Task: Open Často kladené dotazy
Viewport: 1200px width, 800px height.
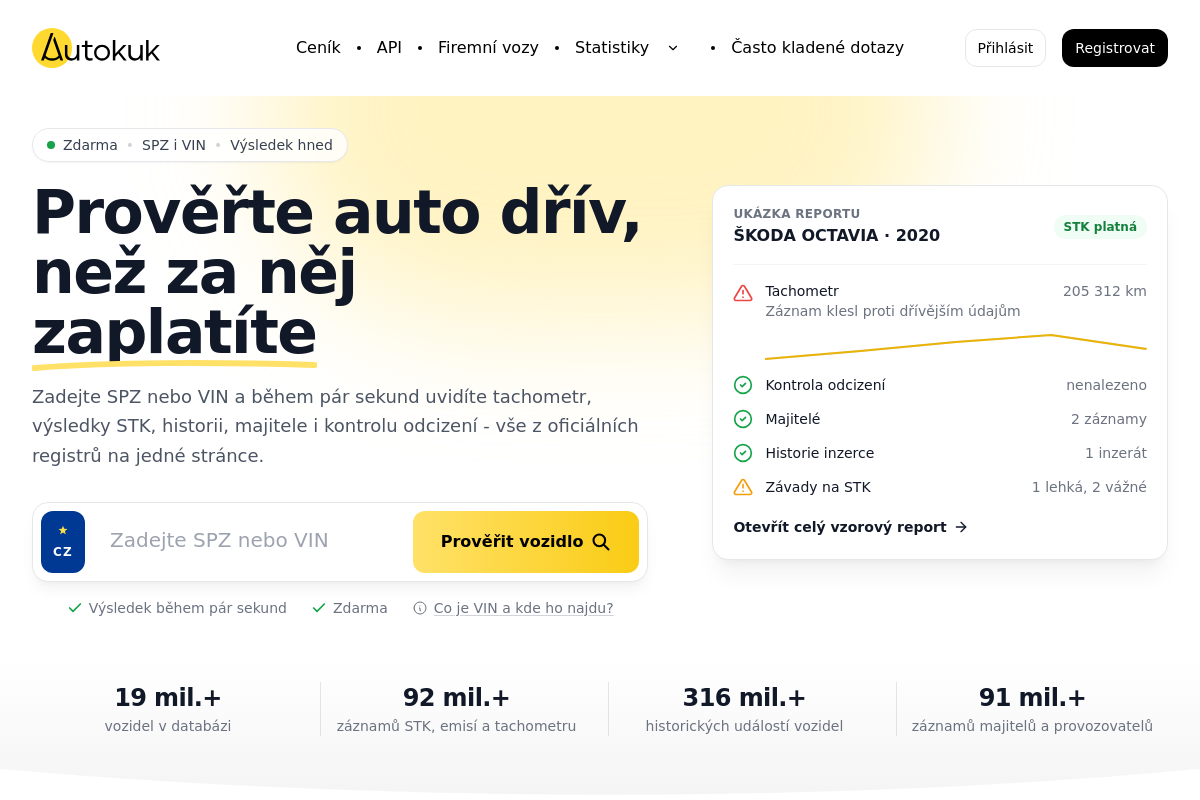Action: click(x=817, y=48)
